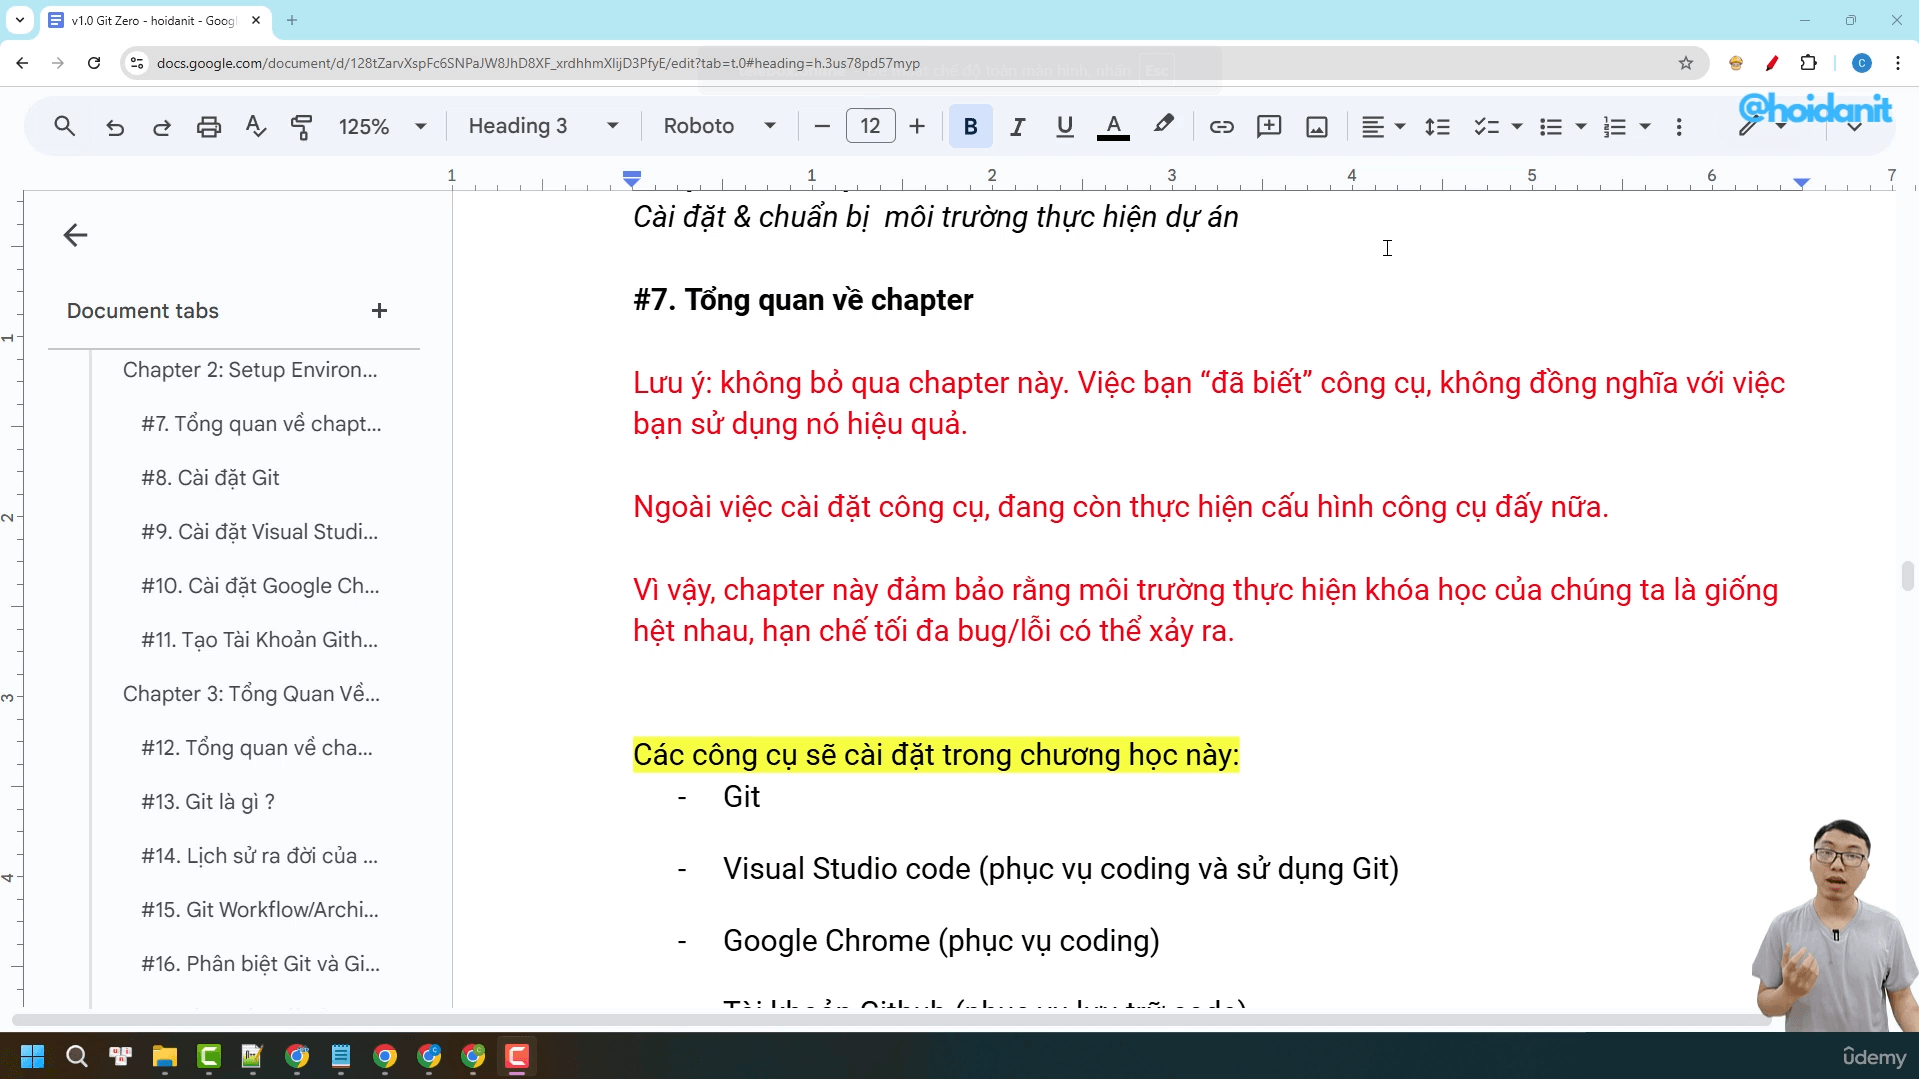1919x1079 pixels.
Task: Select the v1.0 Git Zero browser tab
Action: 153,20
